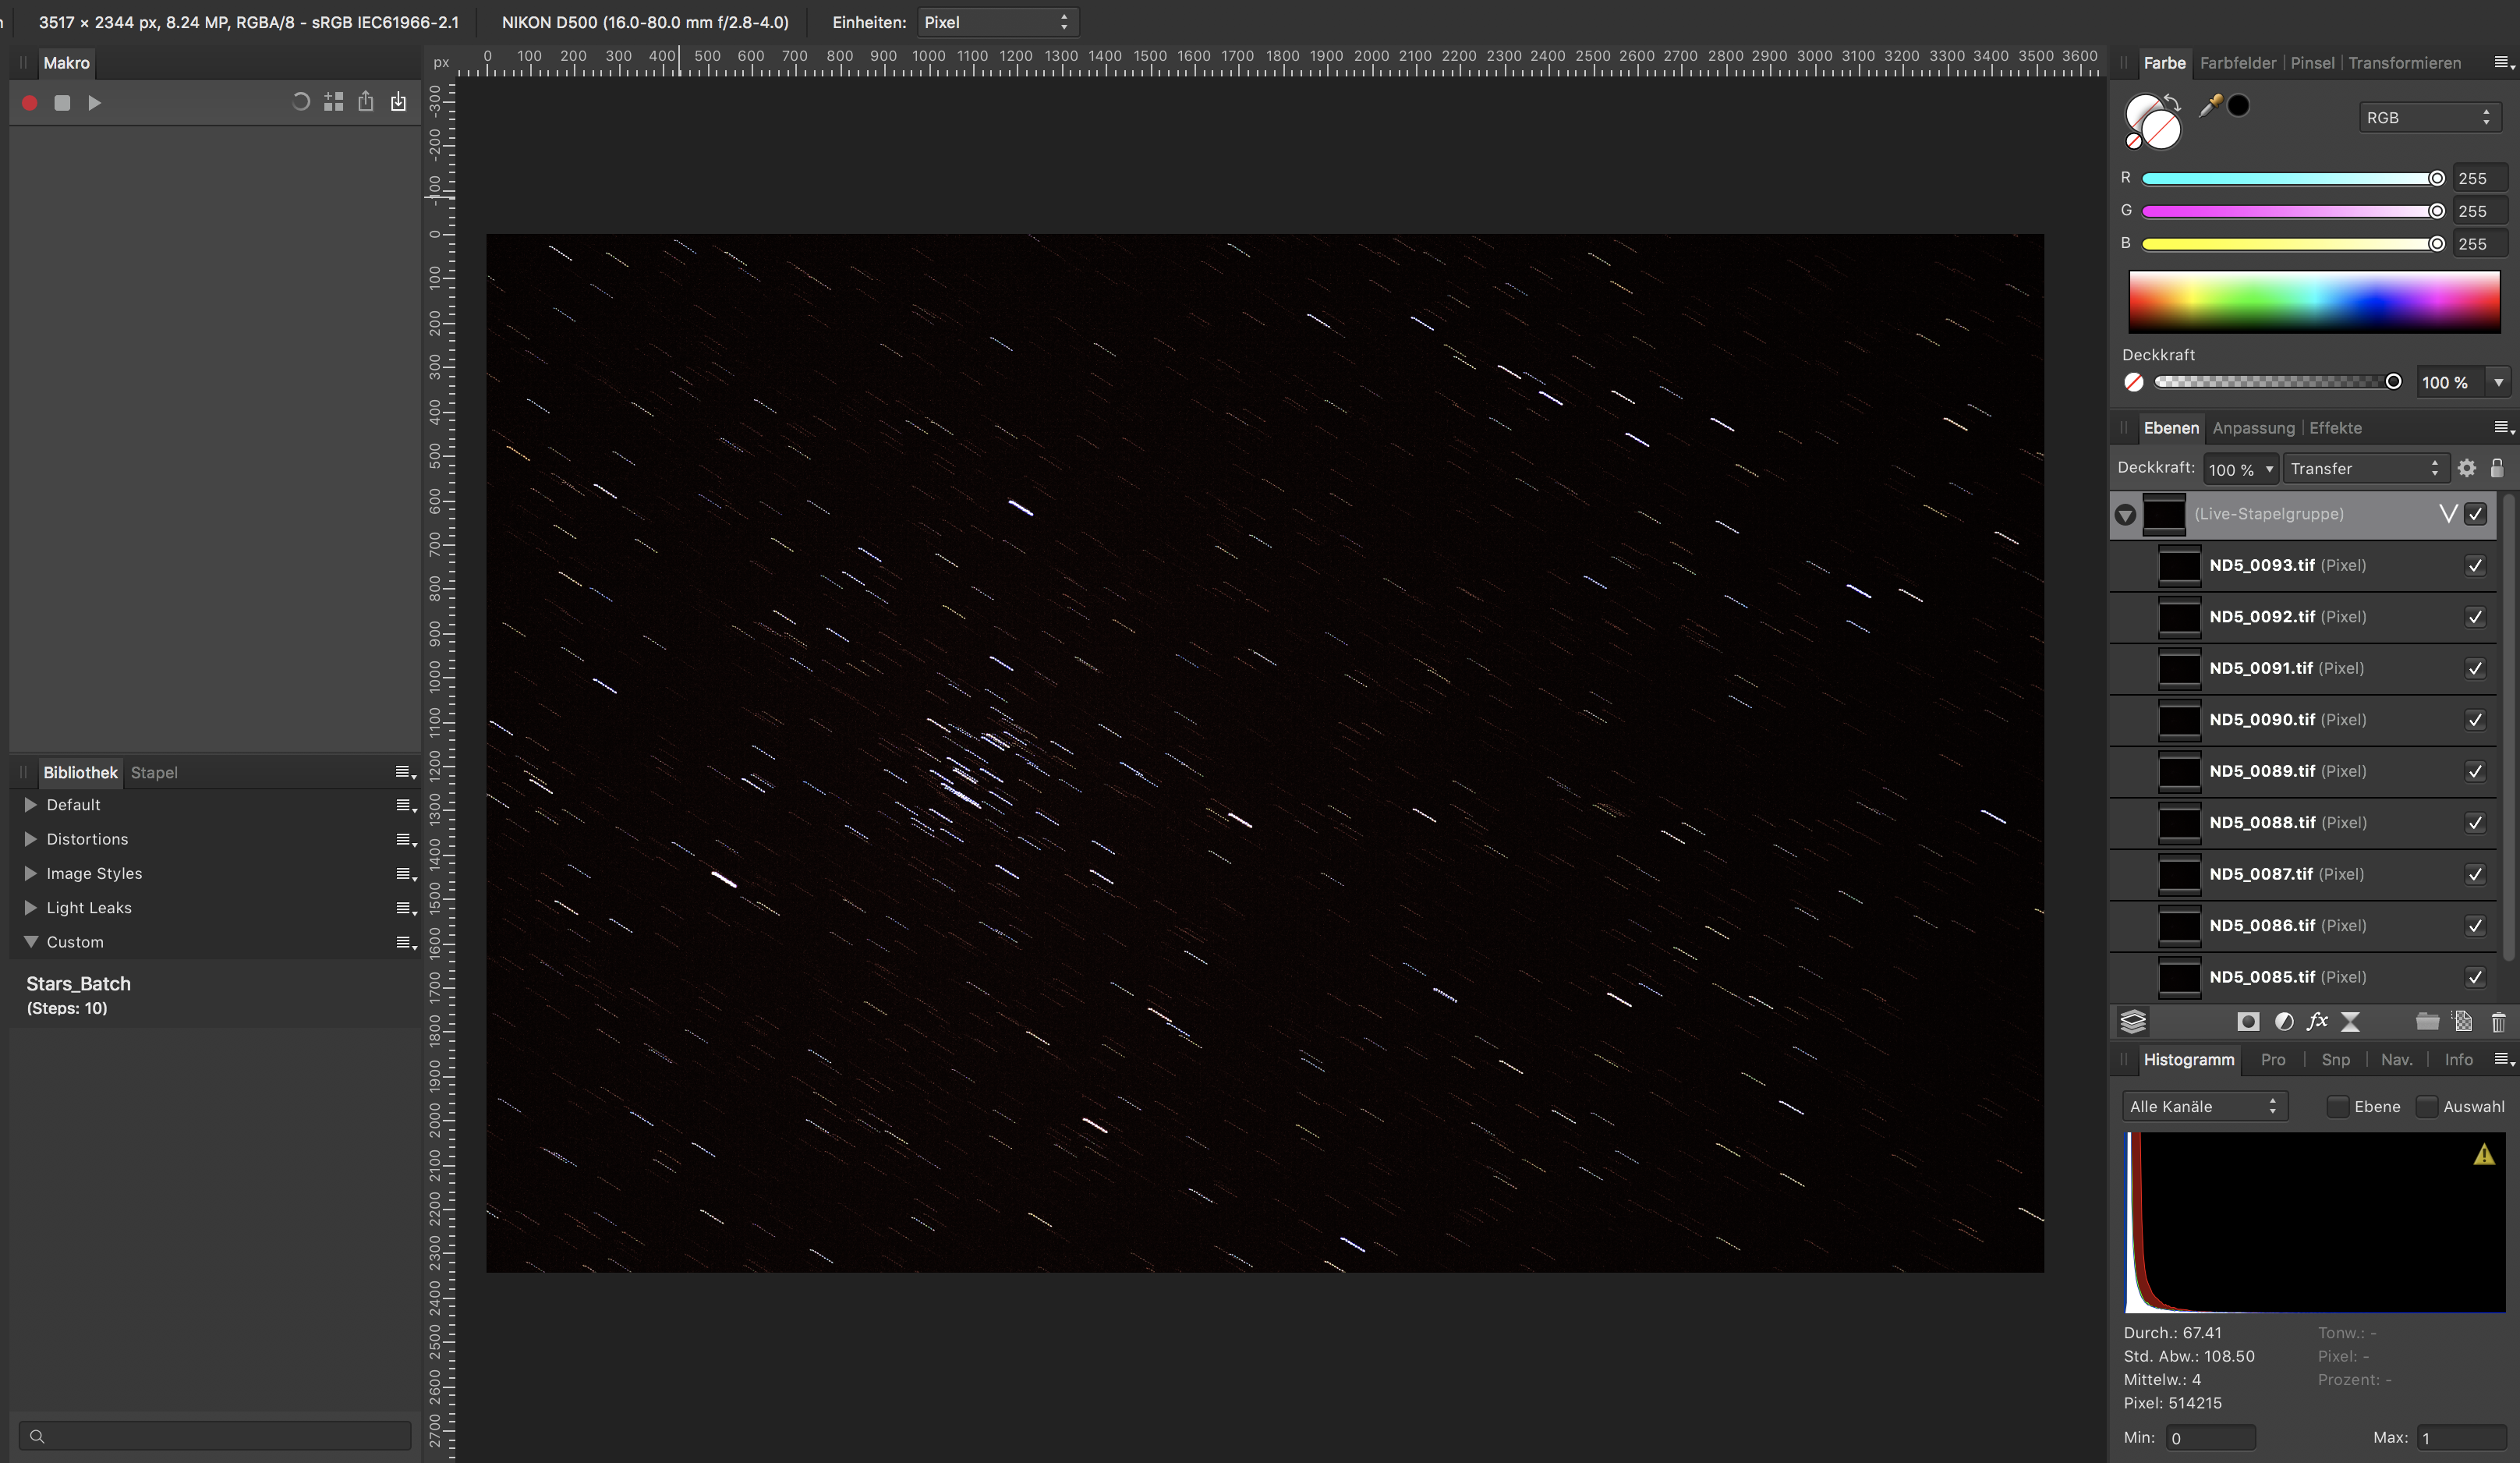Pick a color with the eyedropper
The width and height of the screenshot is (2520, 1463).
click(x=2210, y=105)
